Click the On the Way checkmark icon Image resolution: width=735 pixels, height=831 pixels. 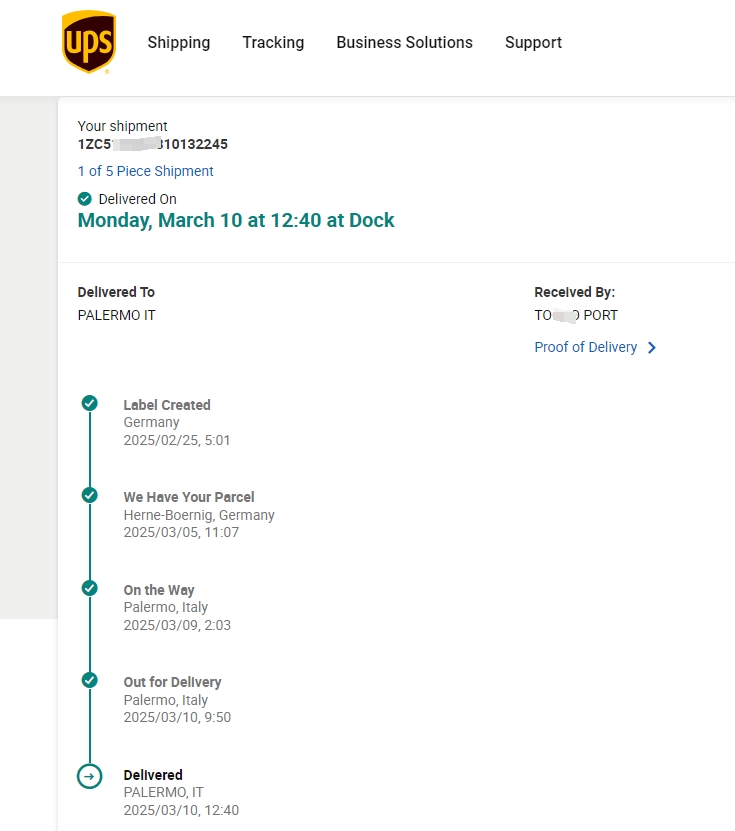pyautogui.click(x=90, y=588)
